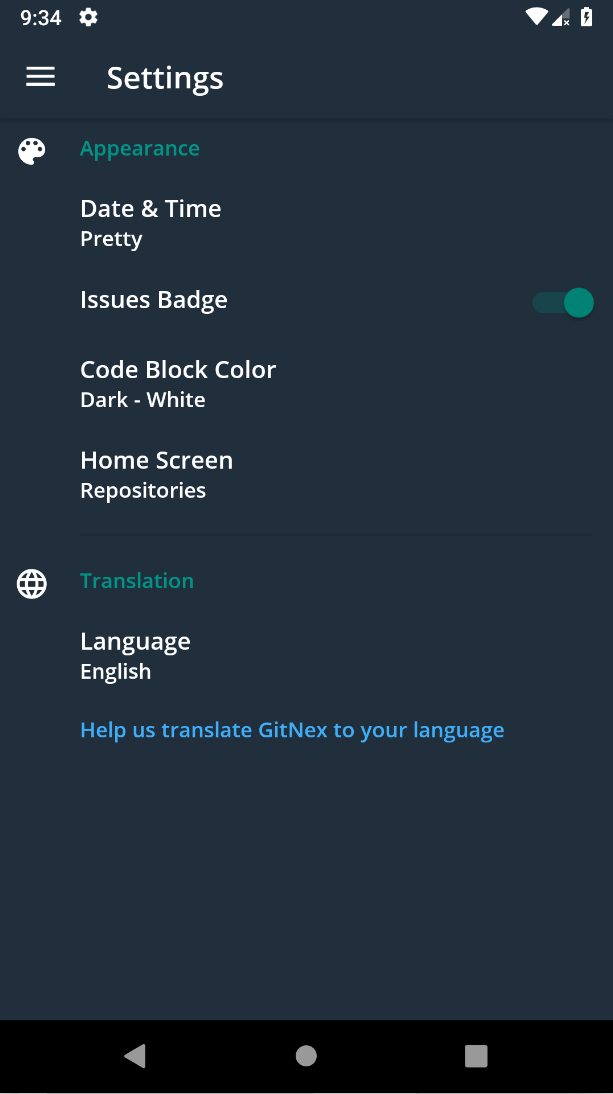Open Date & Time format options

pyautogui.click(x=151, y=222)
